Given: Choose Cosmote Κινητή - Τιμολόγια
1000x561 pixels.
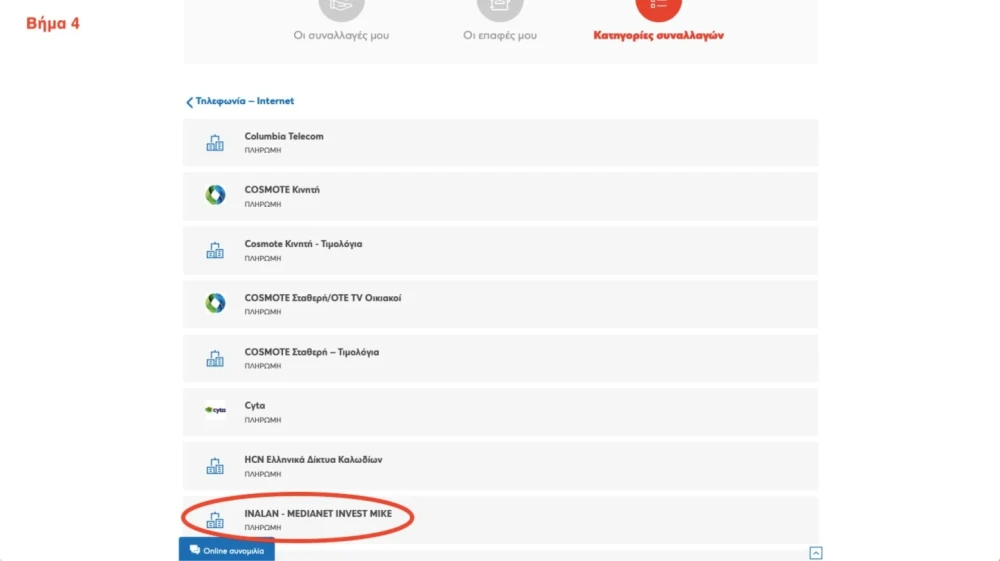Looking at the screenshot, I should [x=500, y=251].
